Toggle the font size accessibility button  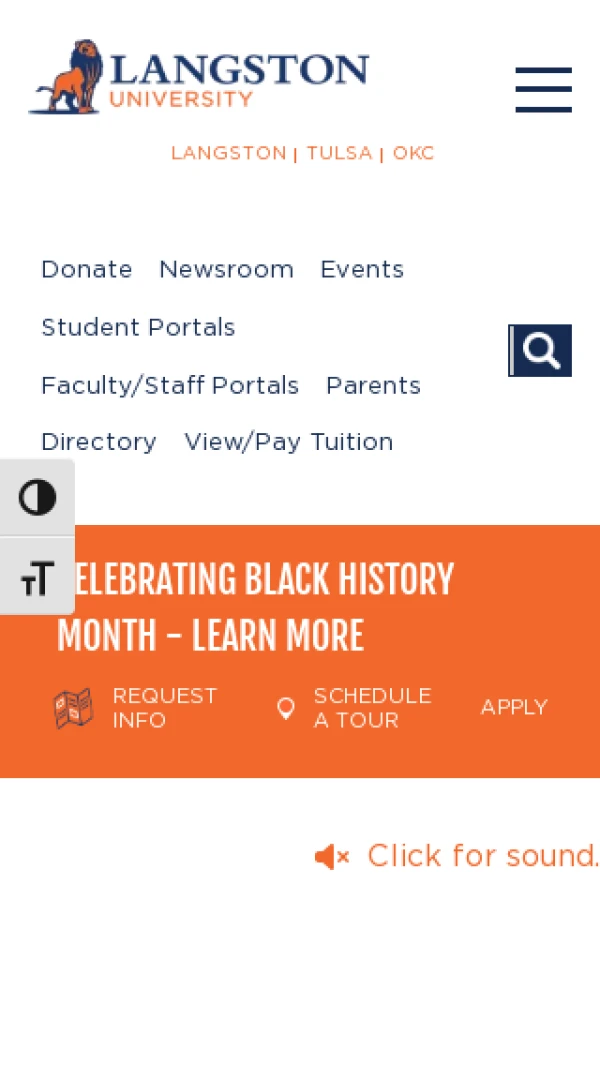click(37, 577)
